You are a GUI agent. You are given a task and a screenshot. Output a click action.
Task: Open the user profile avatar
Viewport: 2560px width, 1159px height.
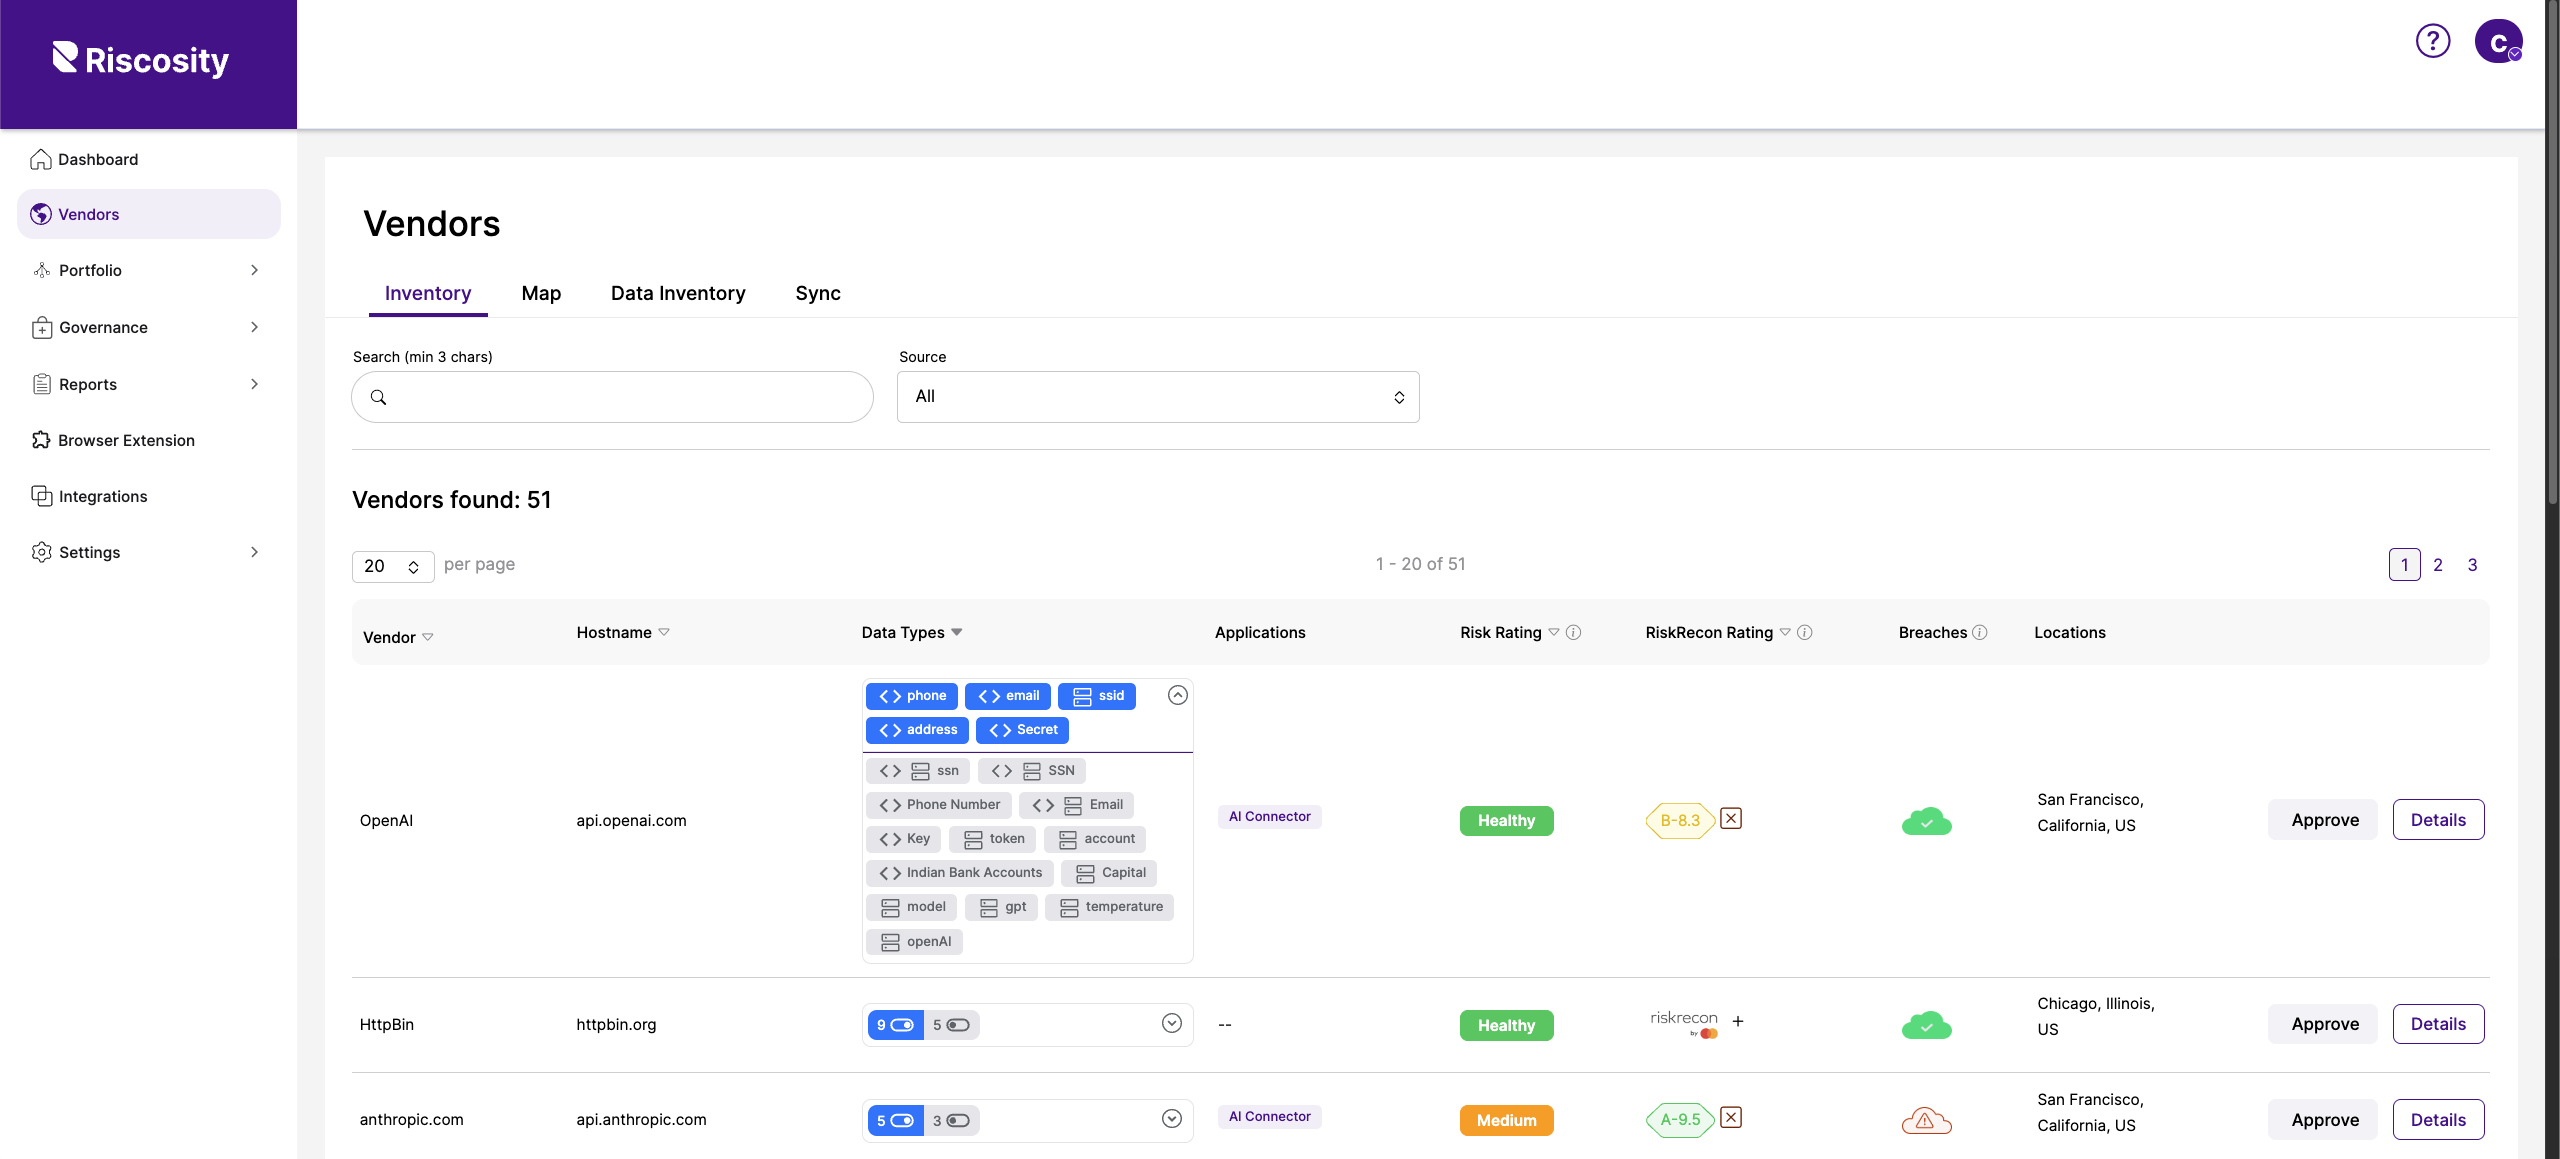(2498, 41)
